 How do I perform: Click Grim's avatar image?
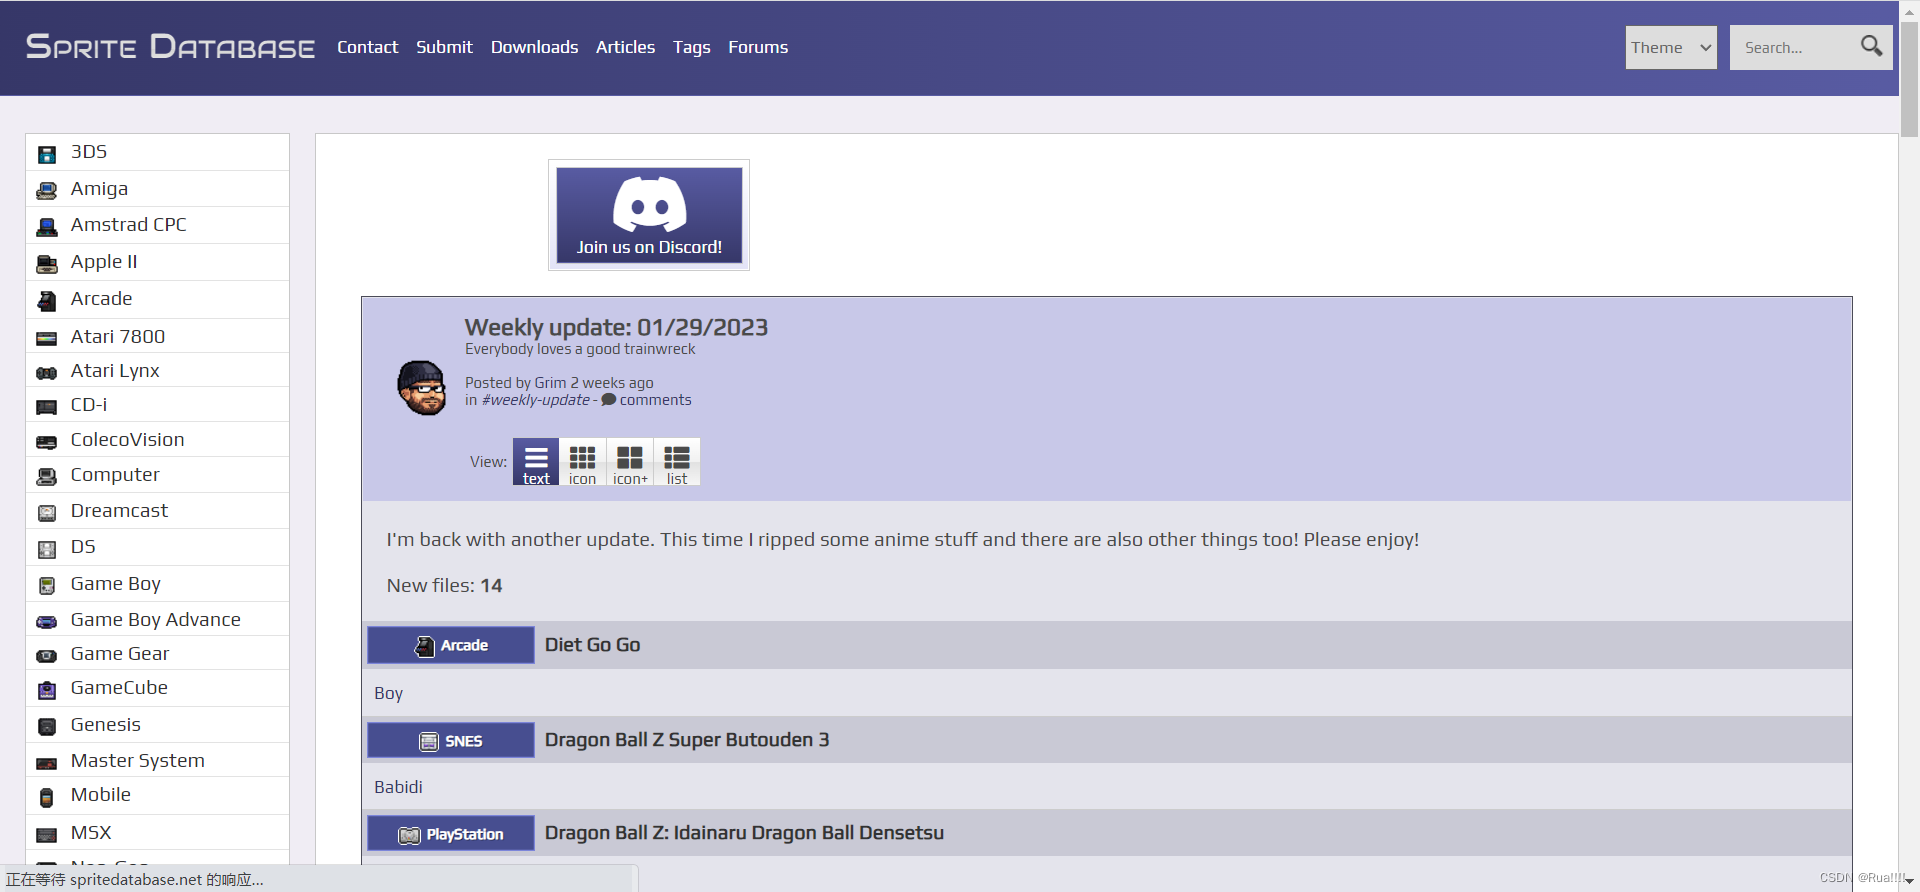[x=422, y=388]
